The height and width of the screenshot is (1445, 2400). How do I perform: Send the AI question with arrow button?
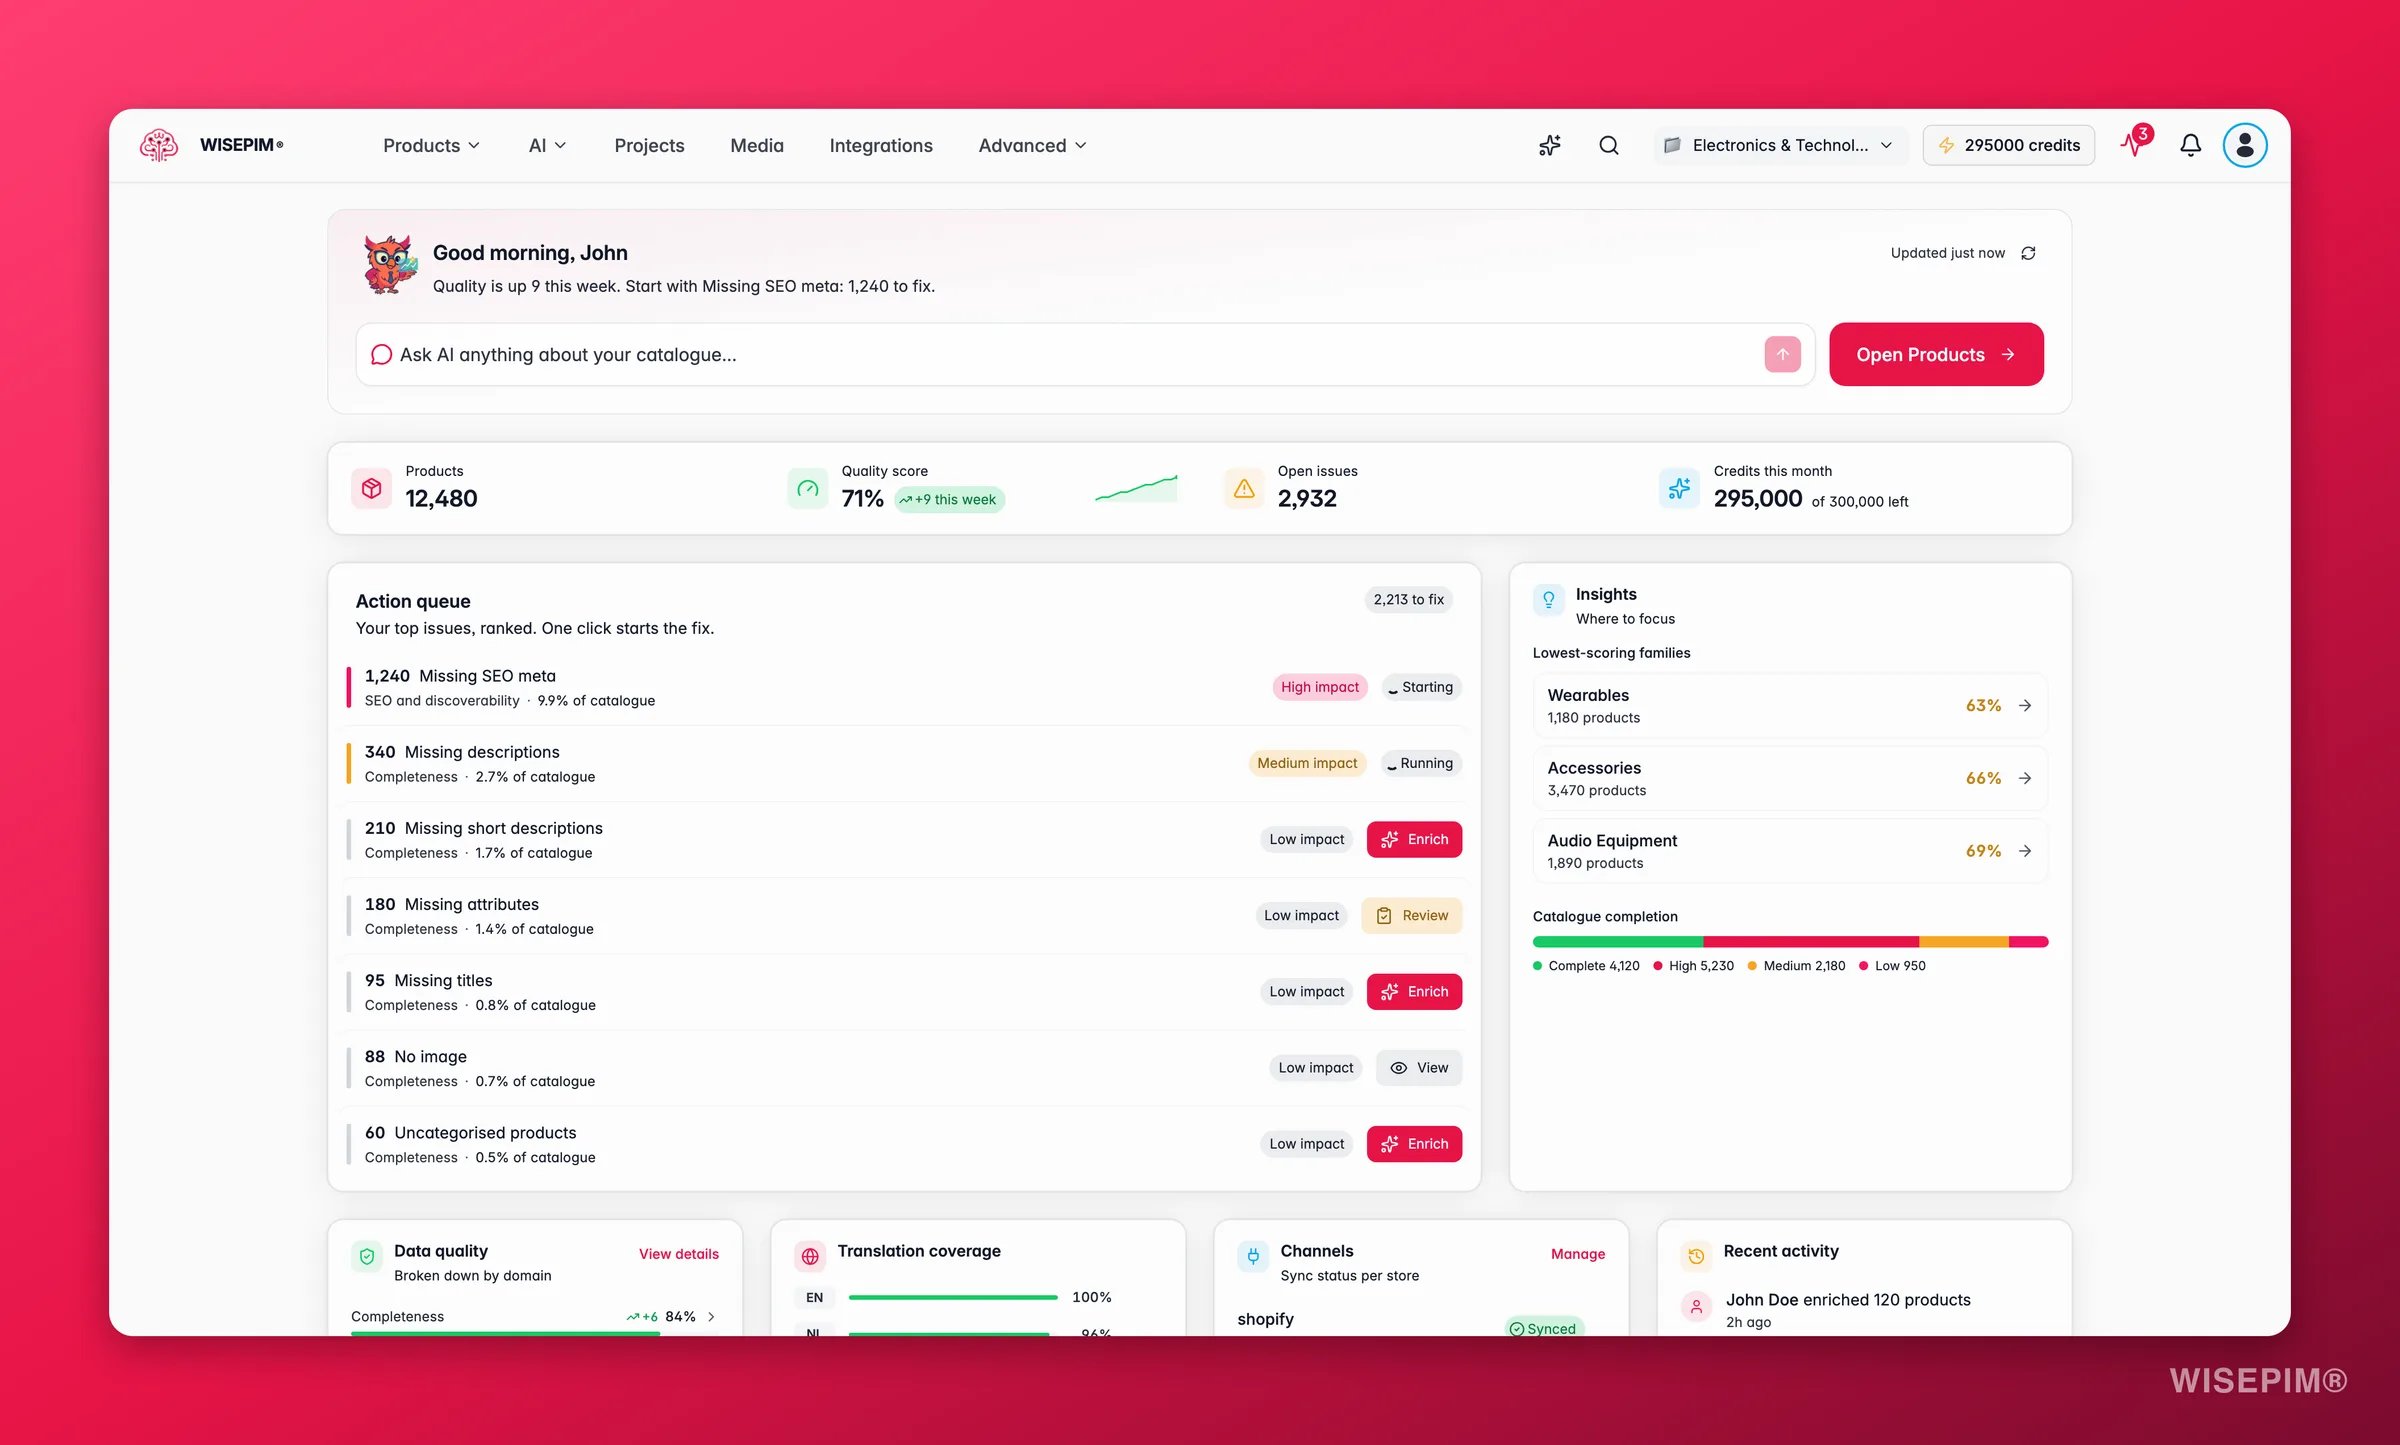click(x=1782, y=354)
